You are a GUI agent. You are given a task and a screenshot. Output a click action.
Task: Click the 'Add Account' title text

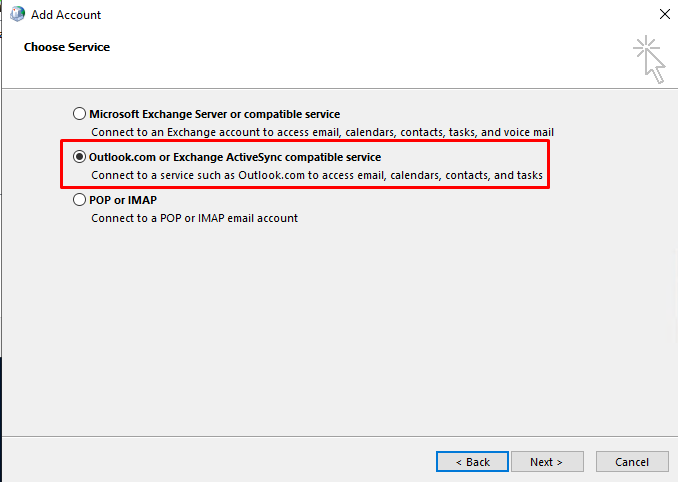[66, 15]
